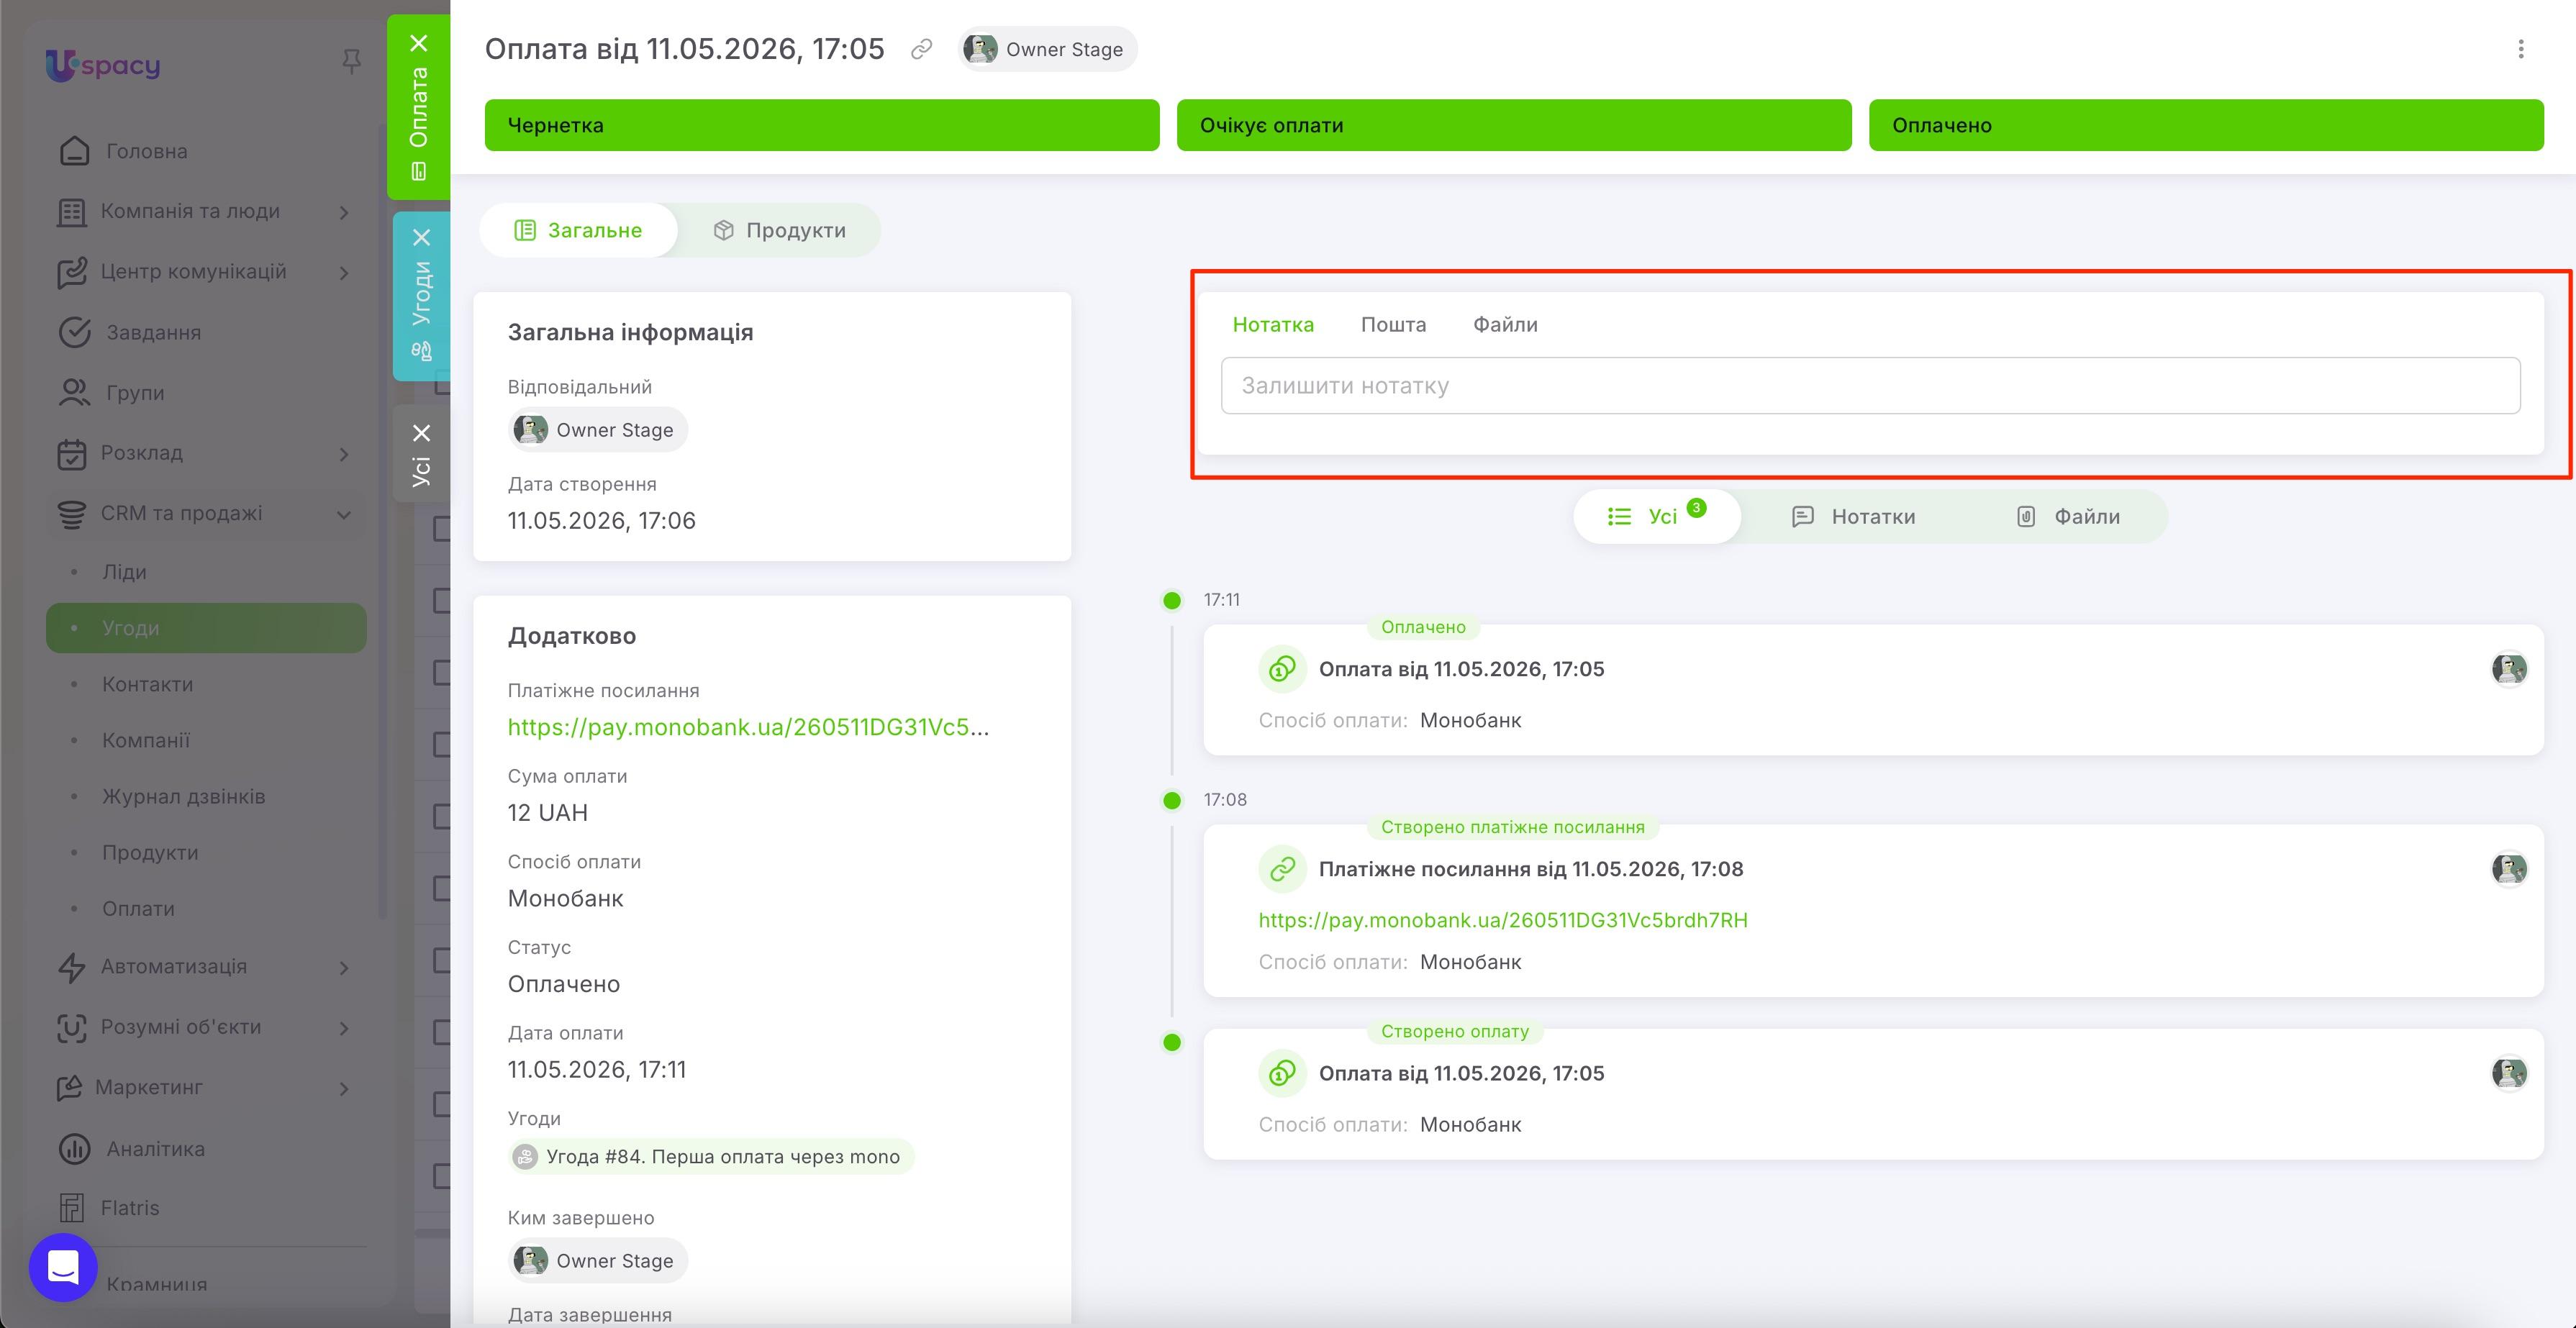Filter timeline by Нотатки
The image size is (2576, 1328).
click(x=1853, y=516)
